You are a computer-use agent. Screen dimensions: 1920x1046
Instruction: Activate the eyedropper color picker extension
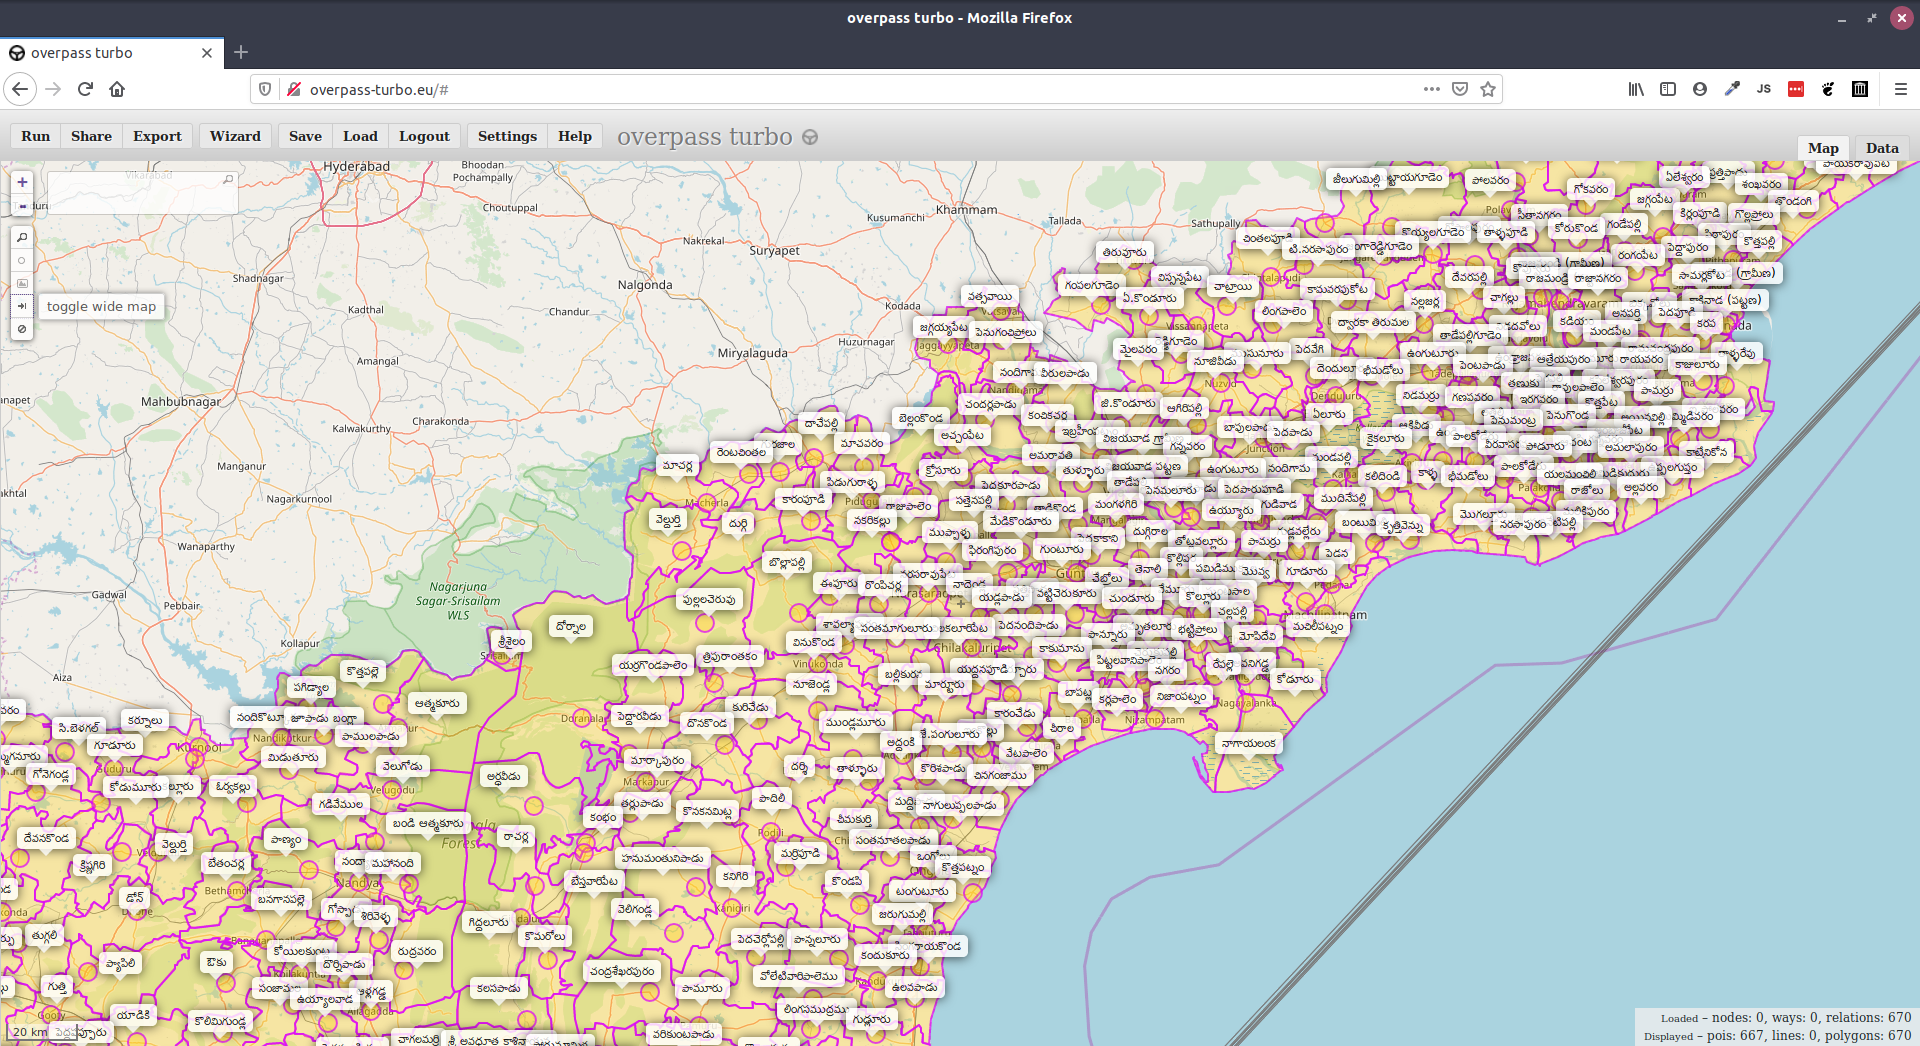point(1732,89)
